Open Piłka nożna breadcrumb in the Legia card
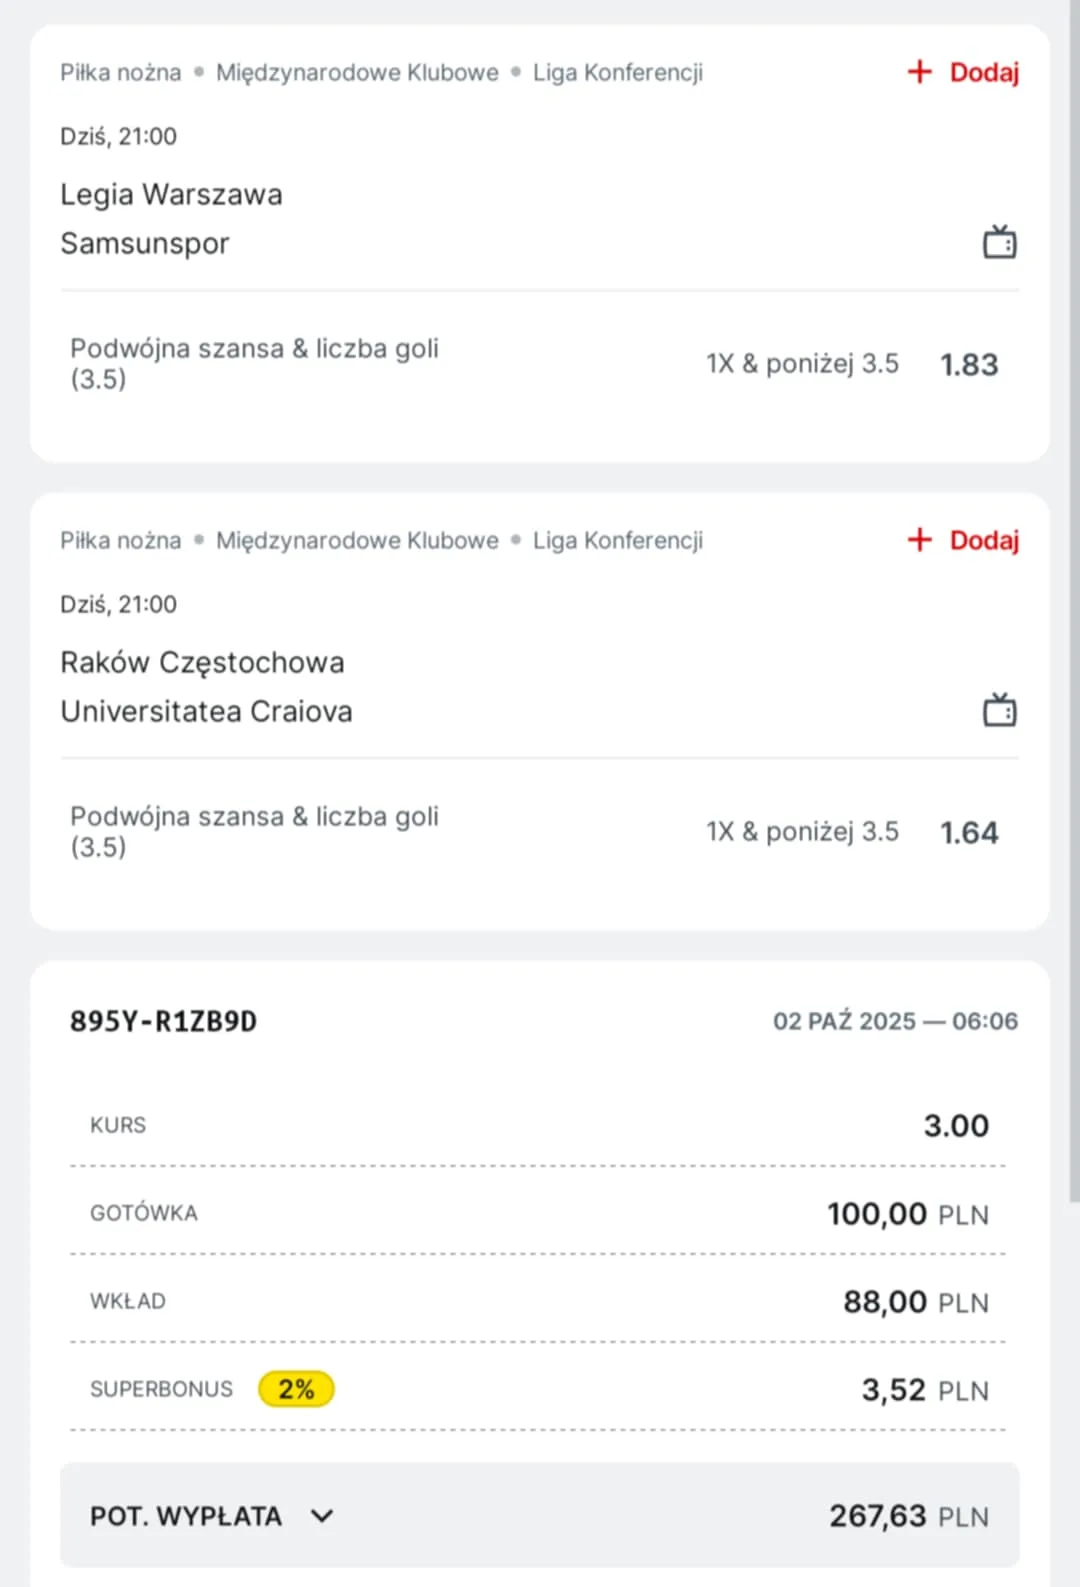The image size is (1080, 1587). pos(121,73)
